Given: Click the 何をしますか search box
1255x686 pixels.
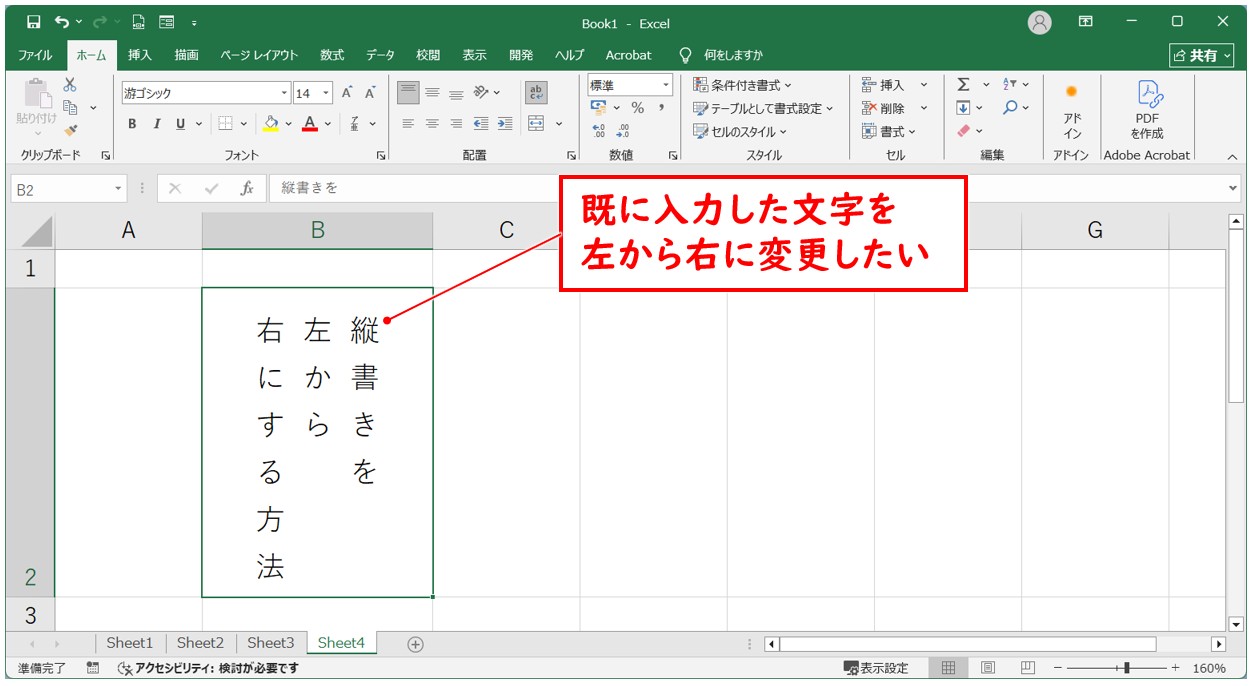Looking at the screenshot, I should (x=722, y=55).
